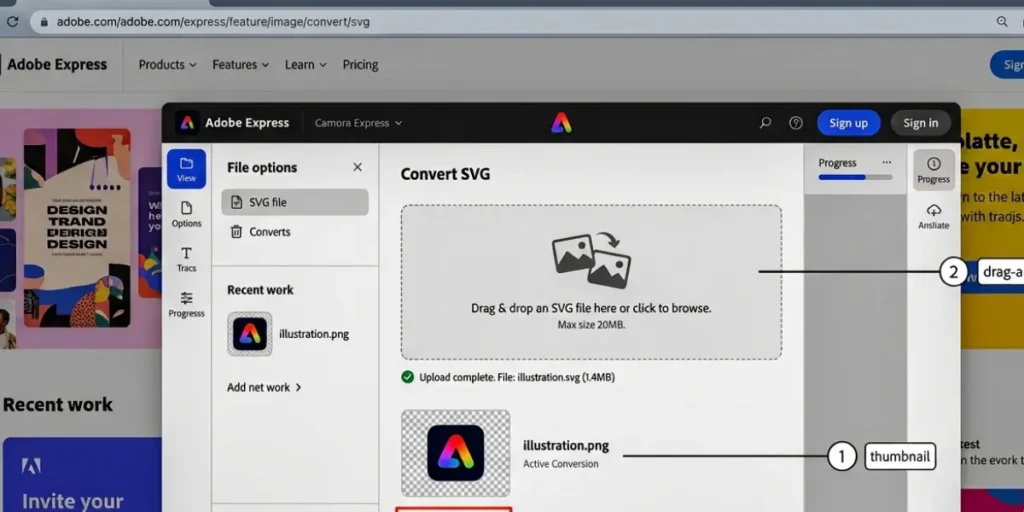
Task: Open the Features dropdown menu
Action: [x=240, y=65]
